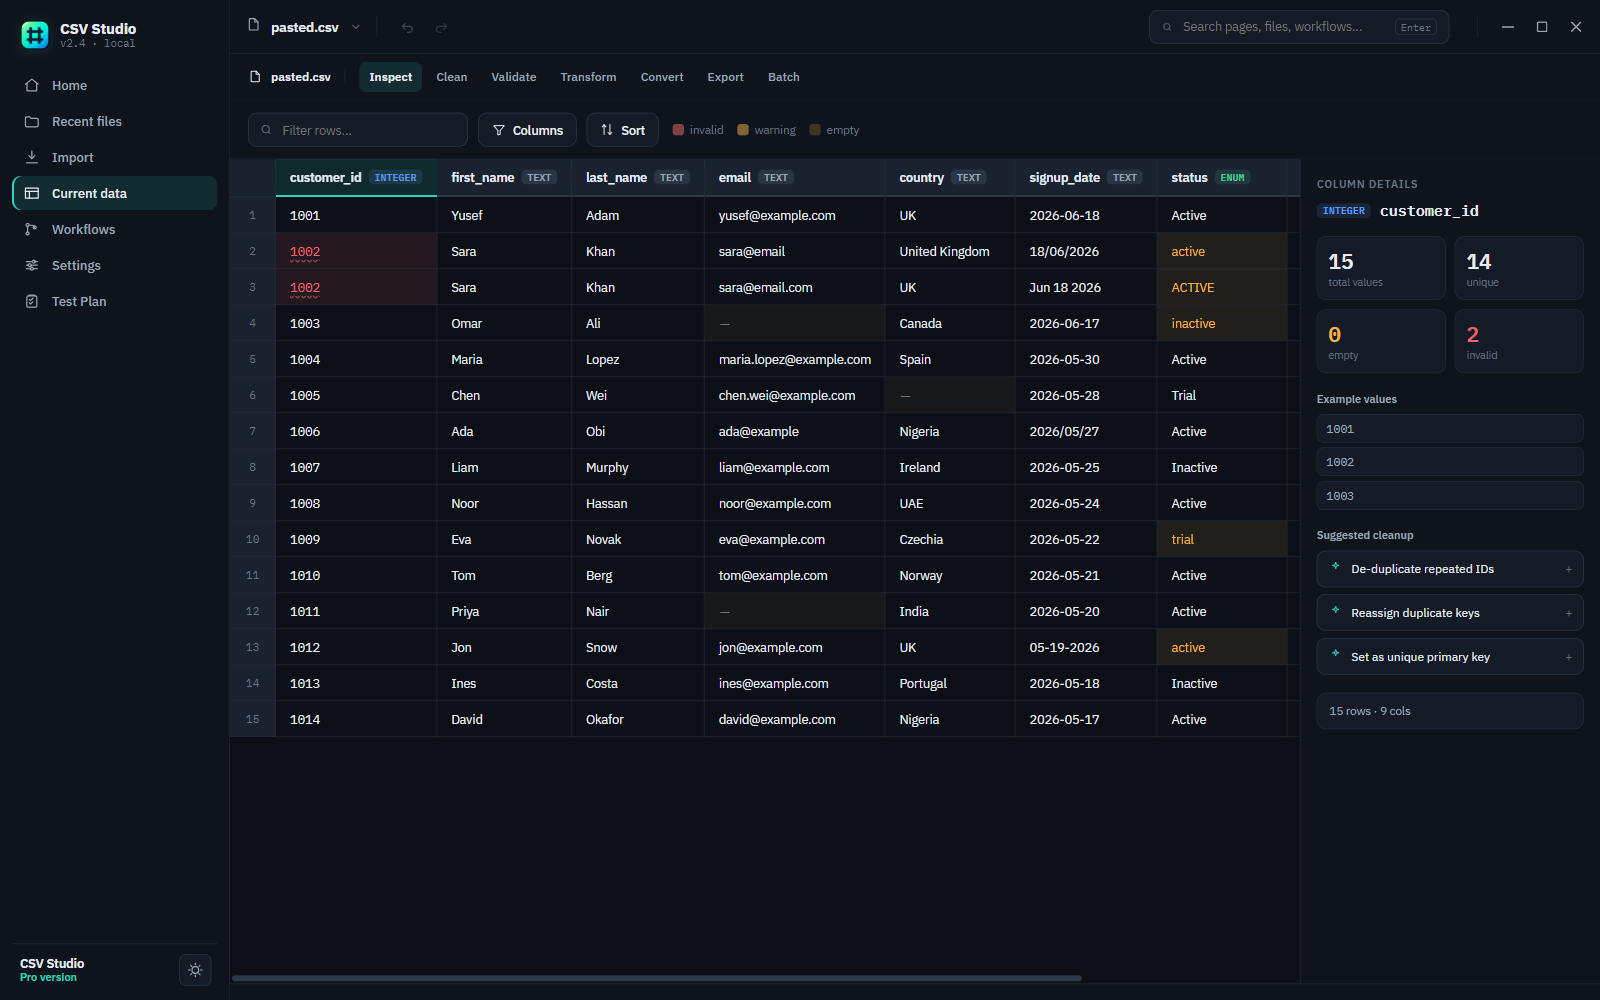This screenshot has width=1600, height=1000.
Task: Open the Convert tab
Action: tap(662, 77)
